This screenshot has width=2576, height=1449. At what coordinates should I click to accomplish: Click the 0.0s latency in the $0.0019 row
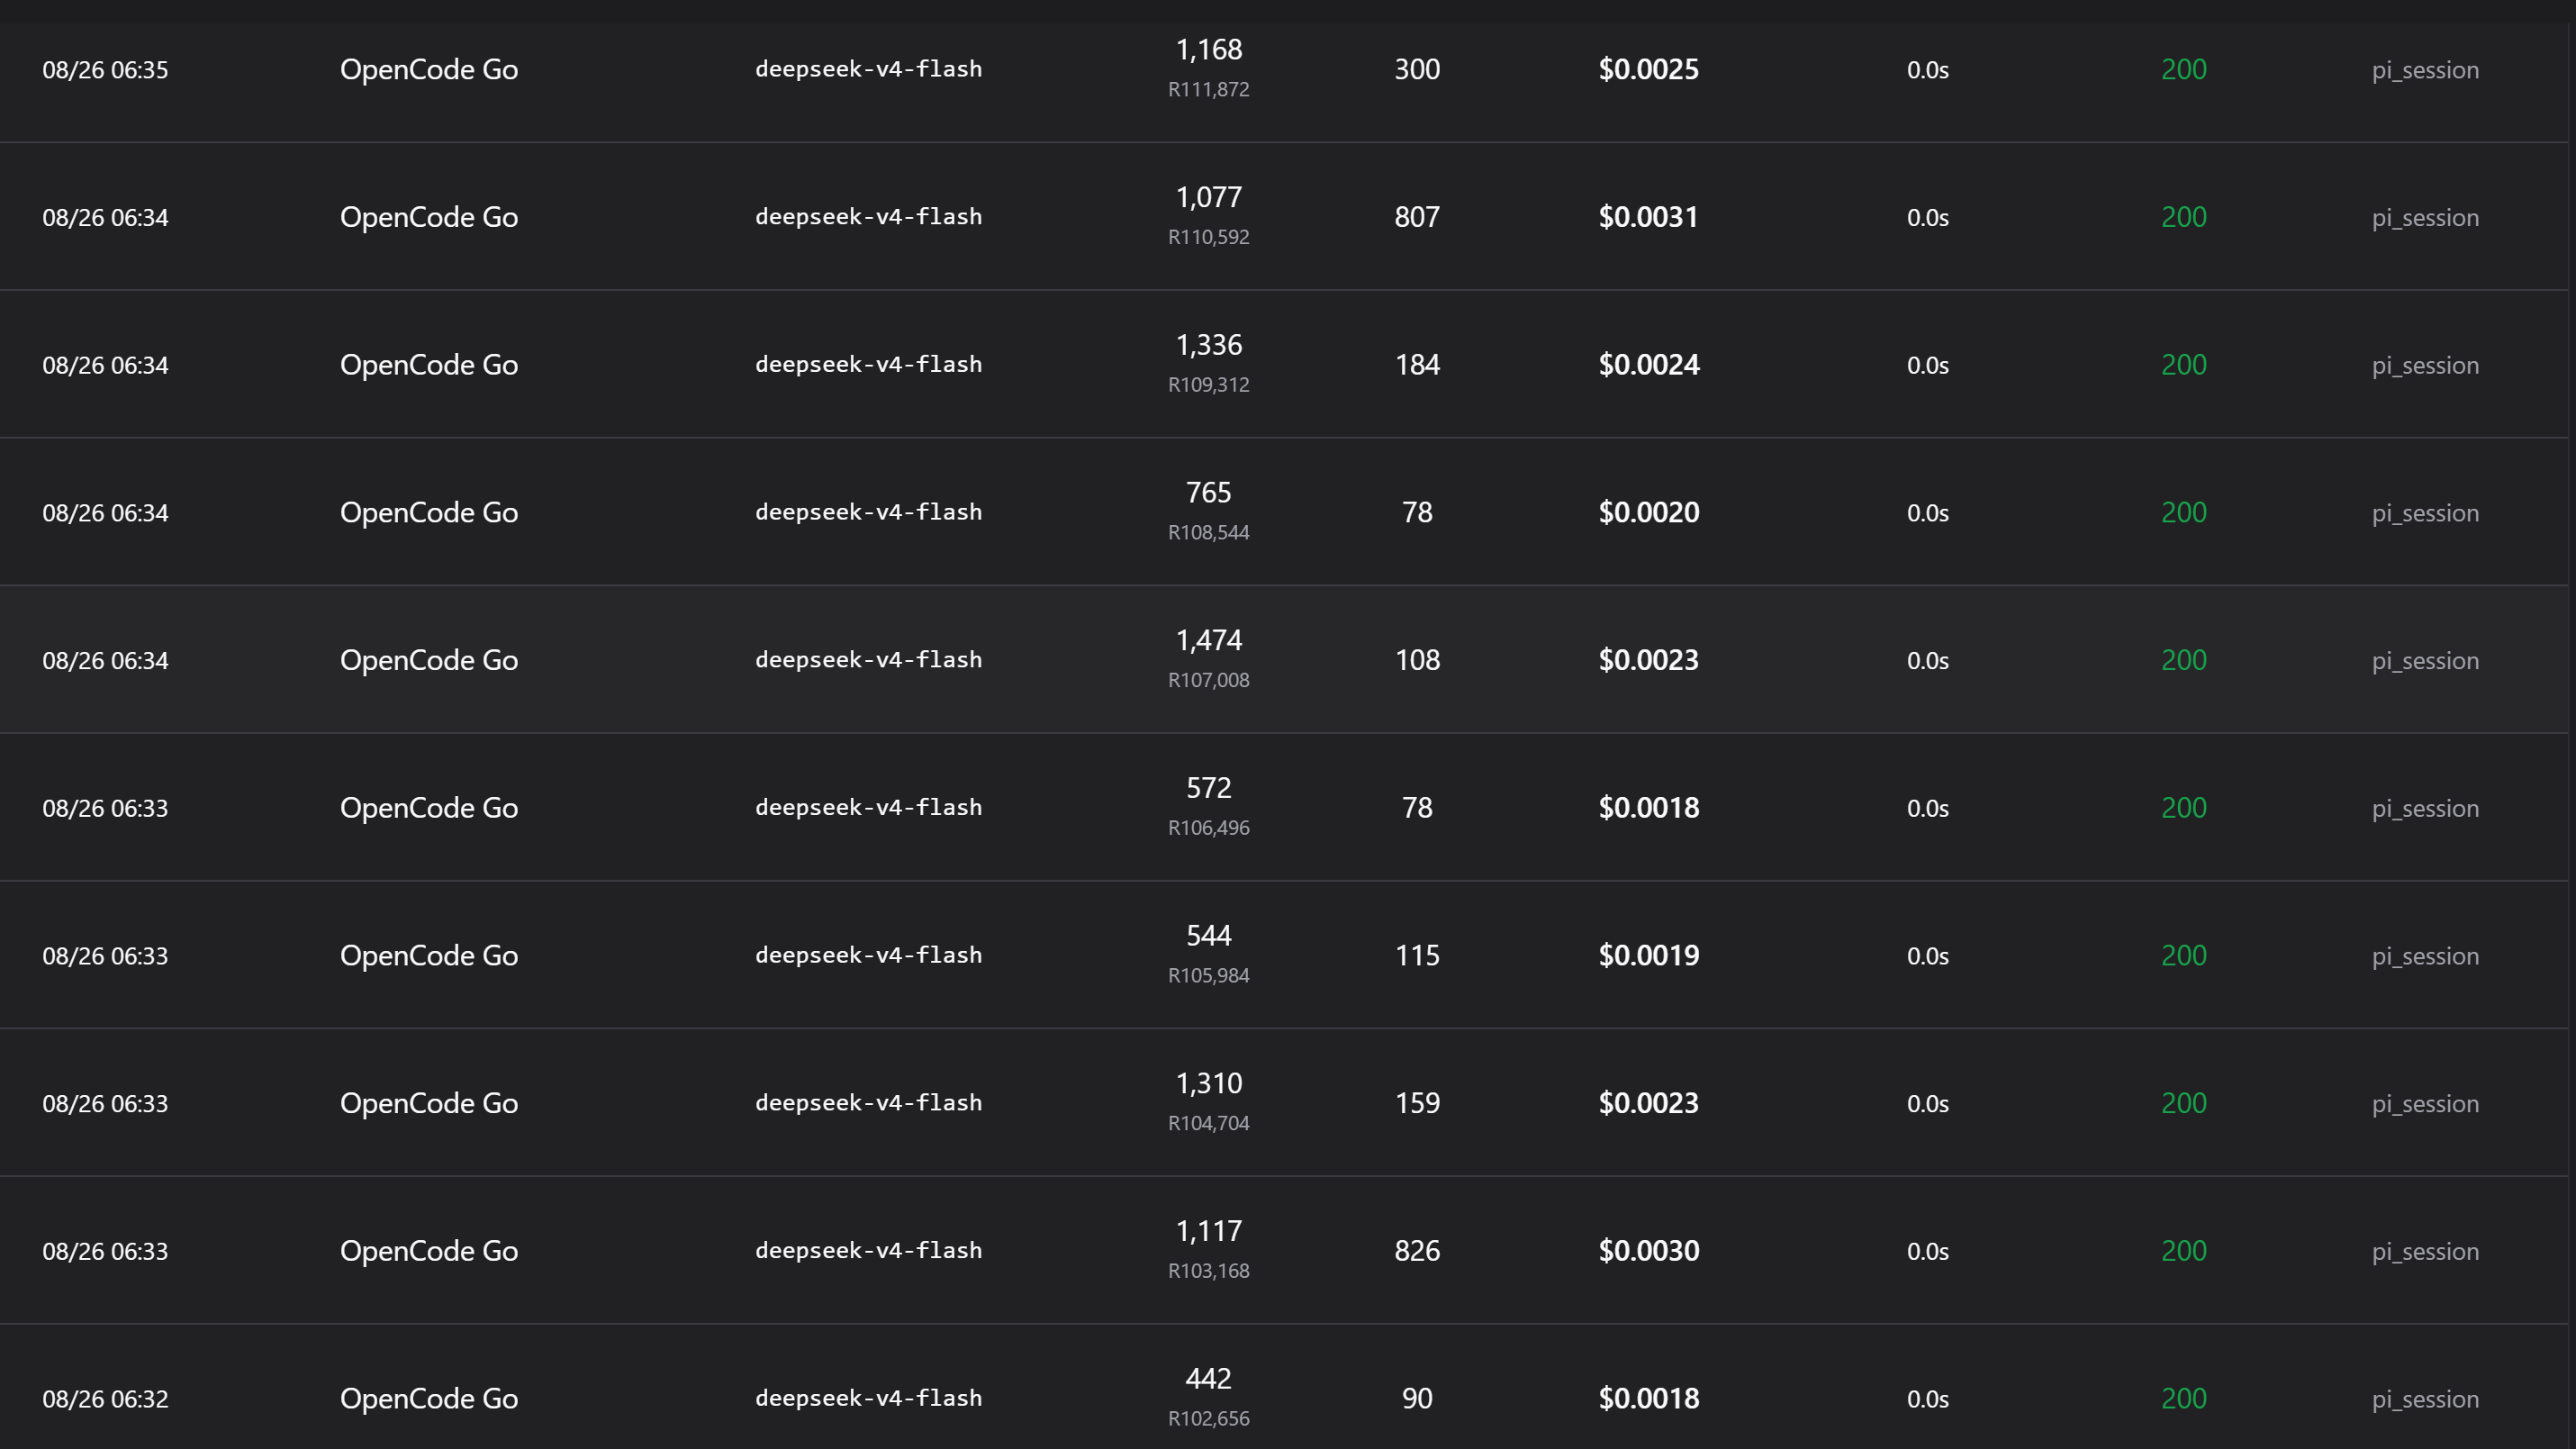(x=1927, y=956)
